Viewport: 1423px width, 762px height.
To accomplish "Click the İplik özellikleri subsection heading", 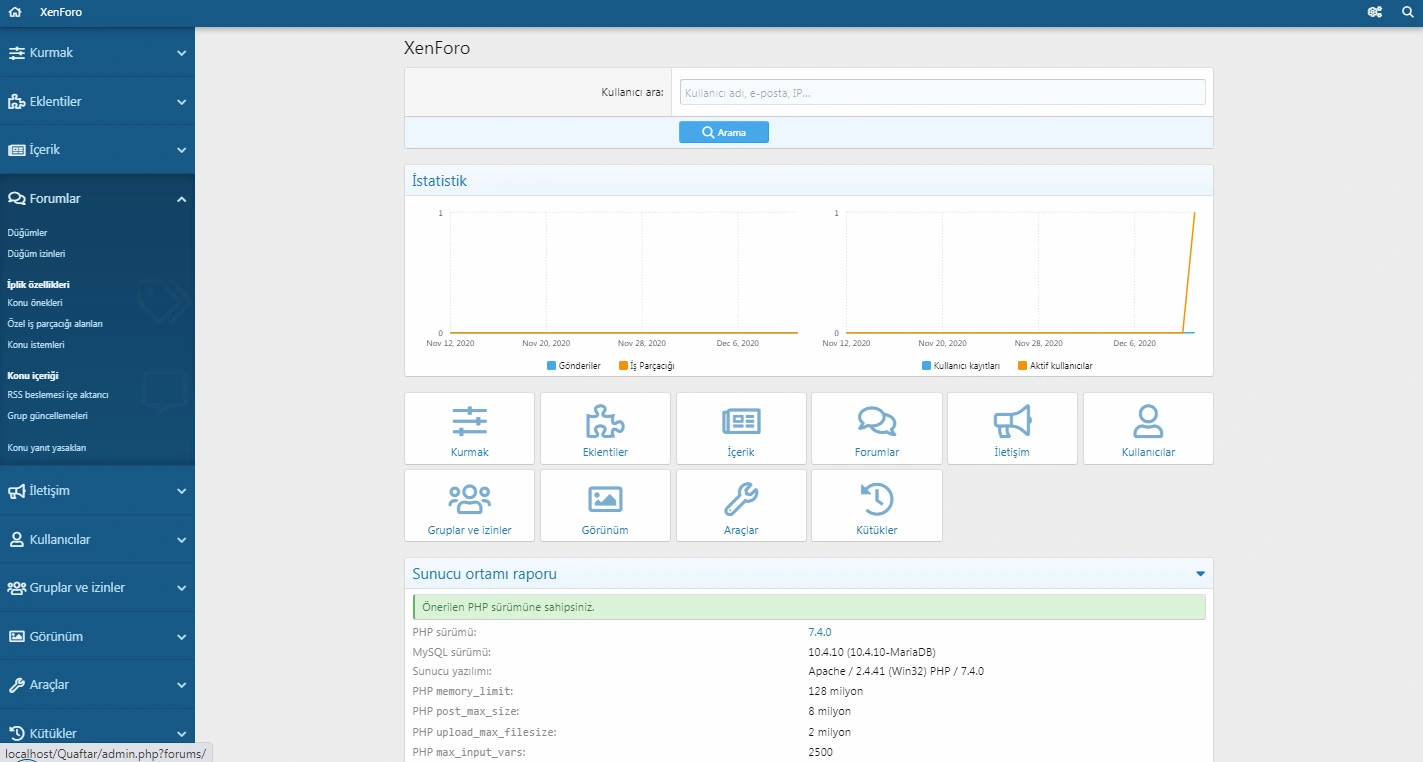I will coord(38,285).
